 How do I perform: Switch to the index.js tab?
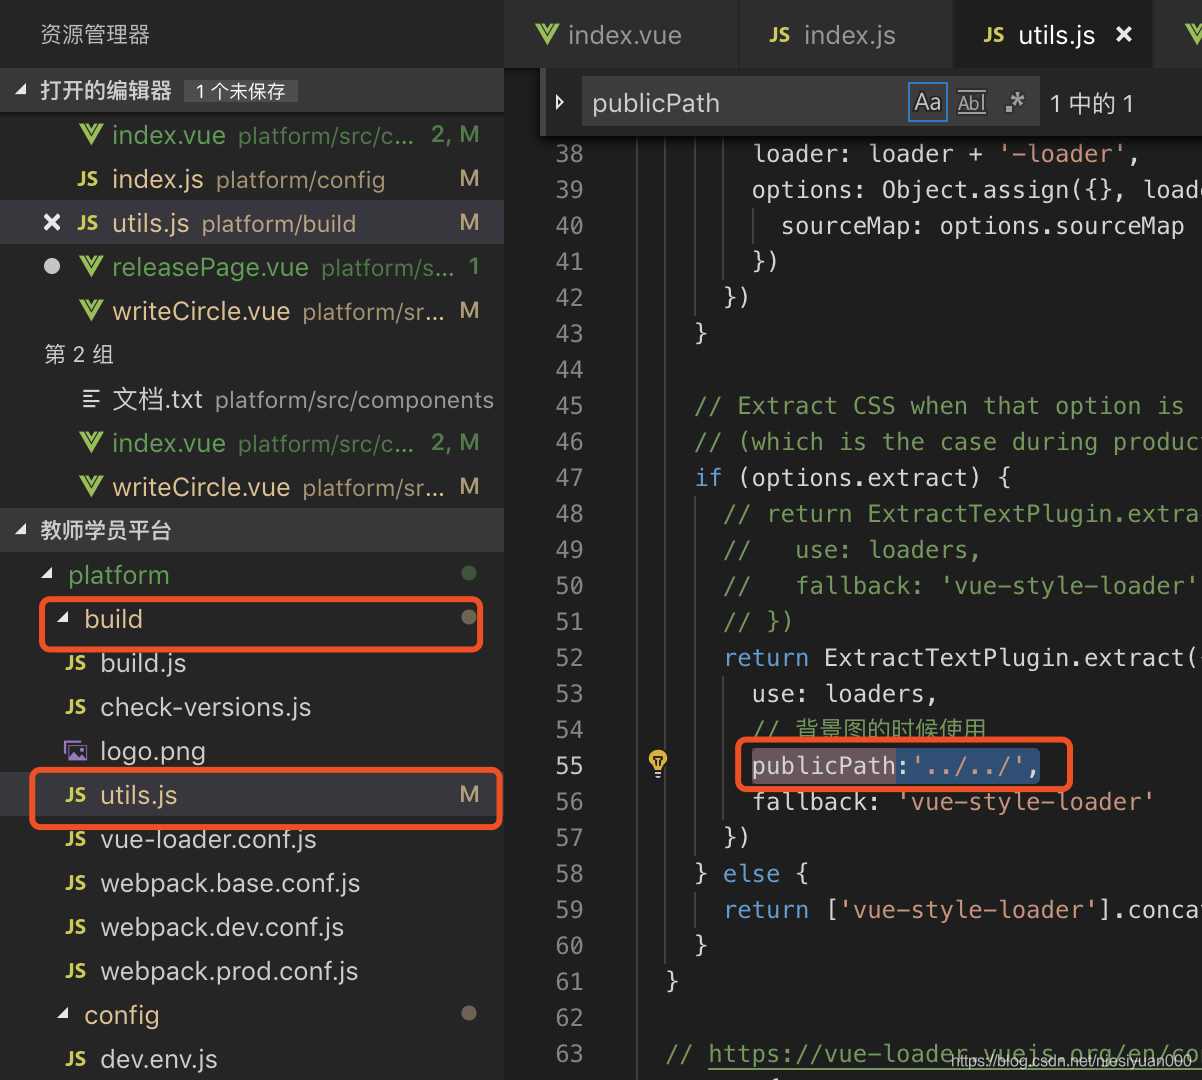(843, 34)
